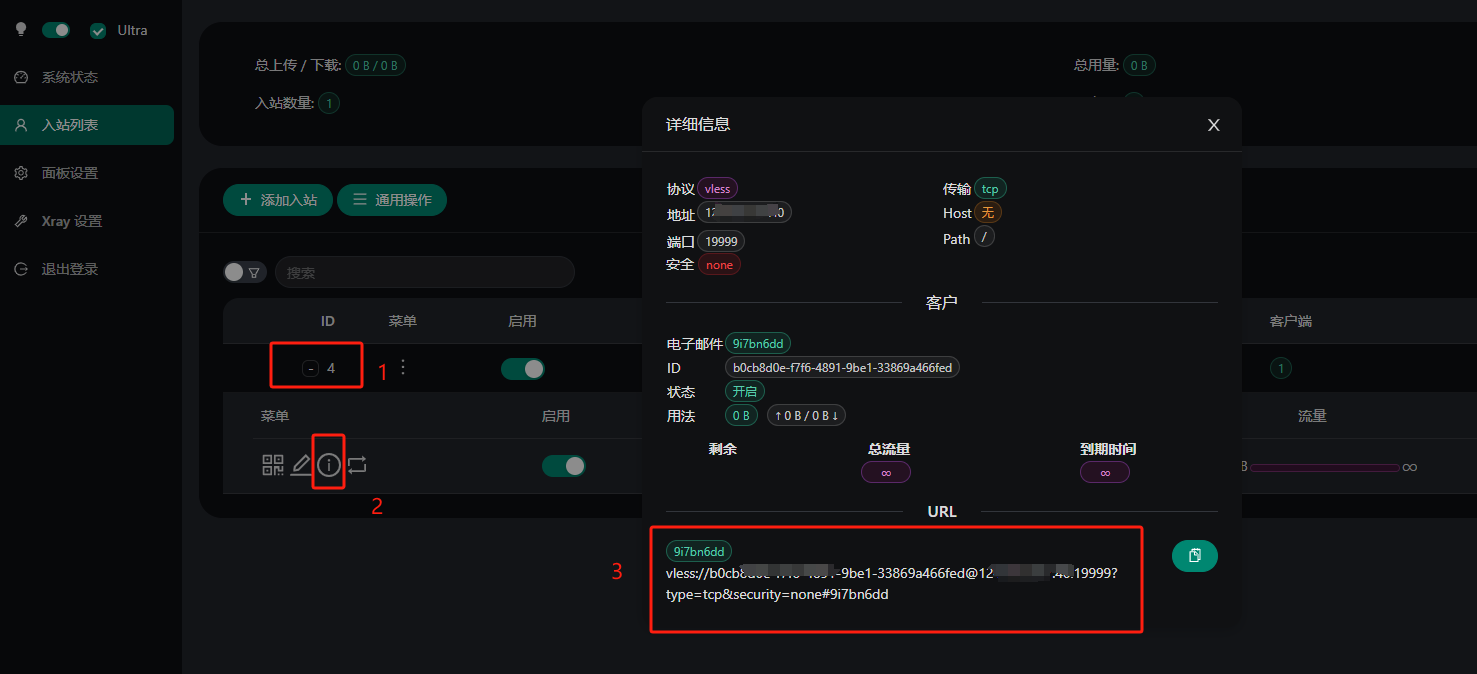Copy the vless URL with copy button

coord(1194,556)
